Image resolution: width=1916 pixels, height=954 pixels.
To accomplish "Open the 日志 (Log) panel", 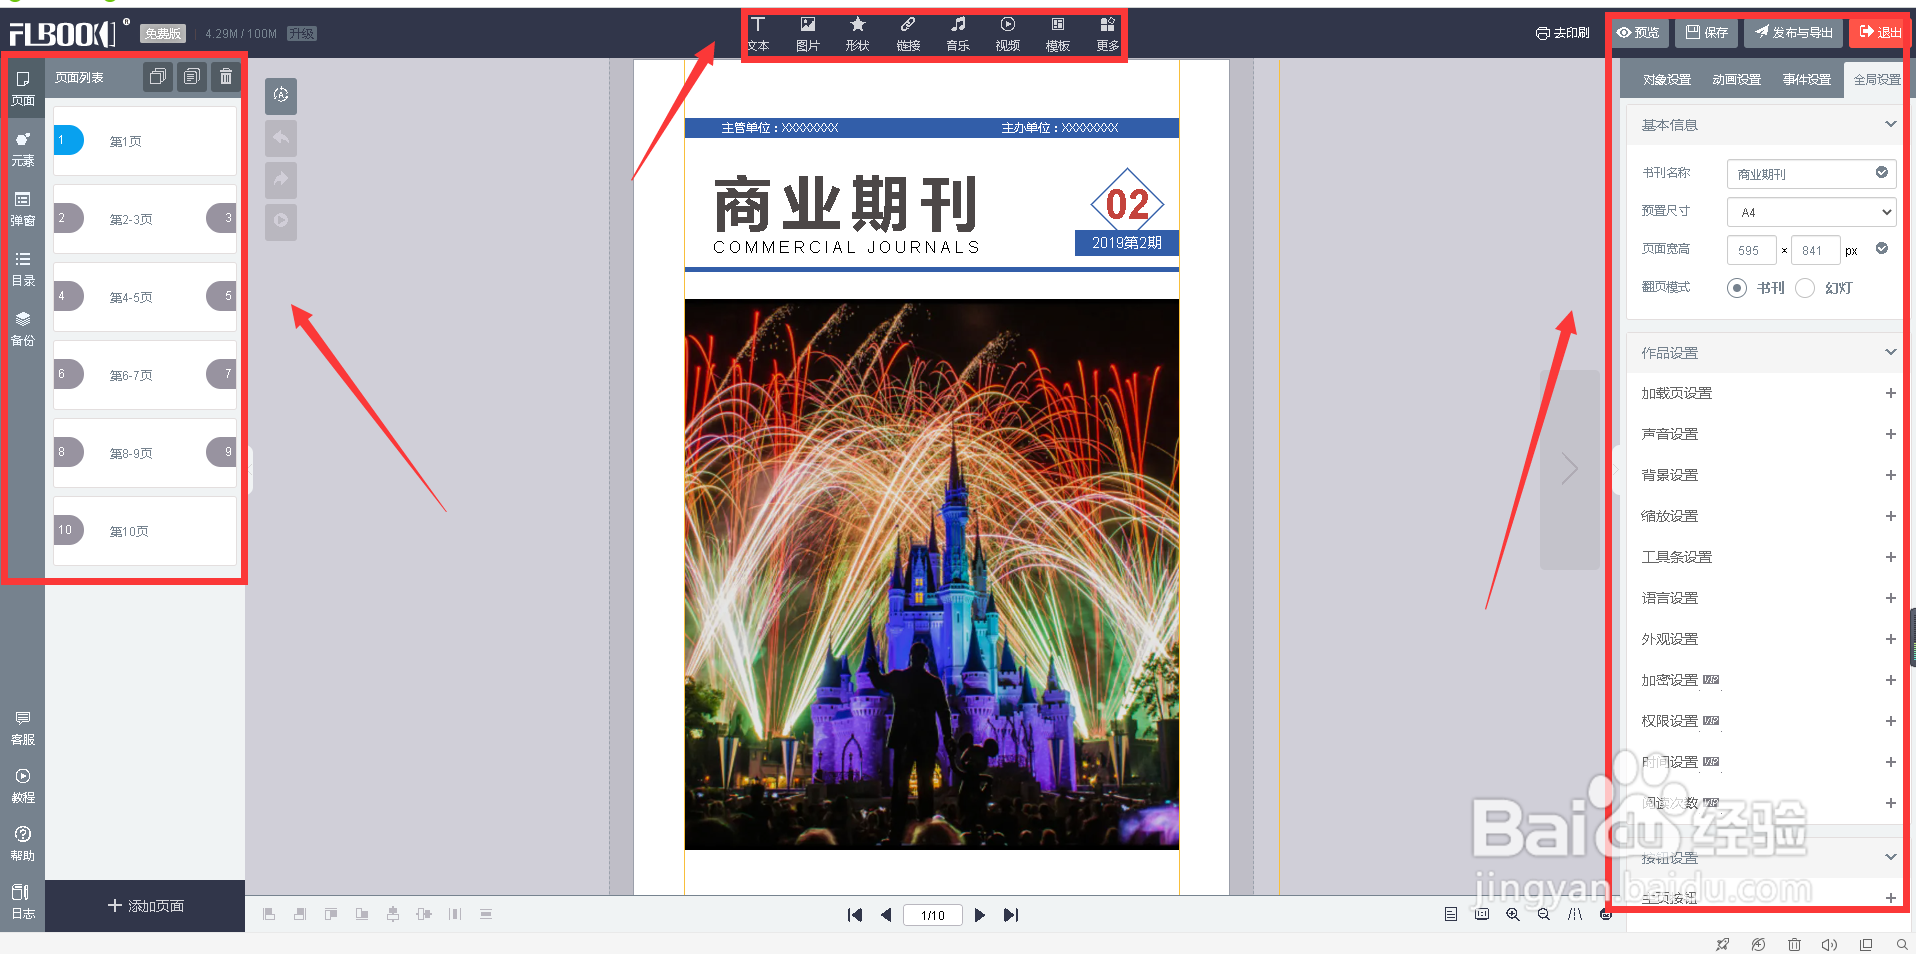I will pyautogui.click(x=23, y=902).
